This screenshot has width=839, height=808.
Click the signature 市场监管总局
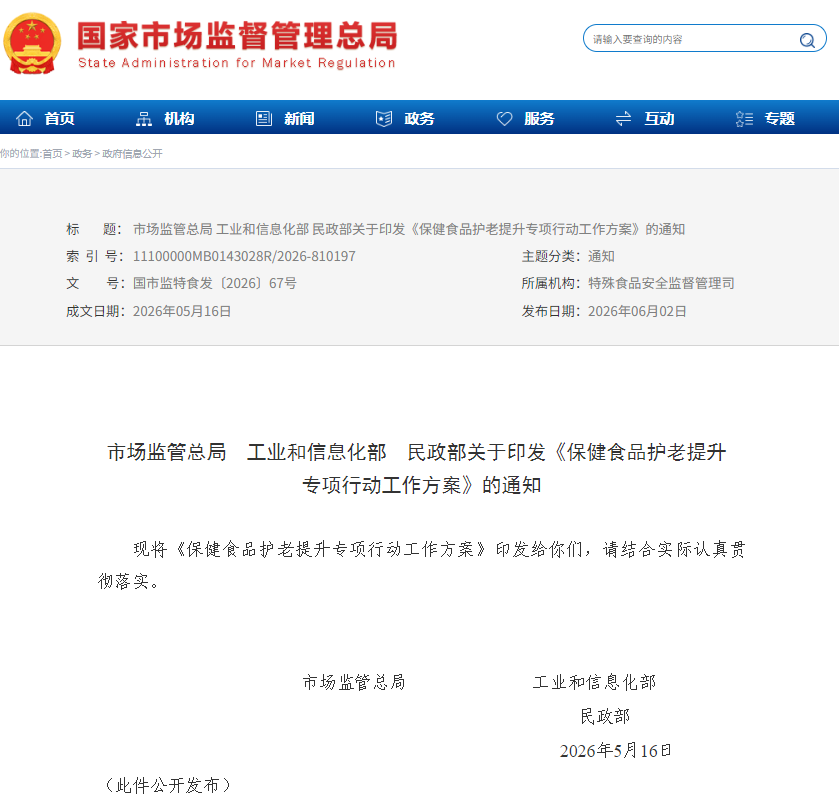click(x=354, y=682)
